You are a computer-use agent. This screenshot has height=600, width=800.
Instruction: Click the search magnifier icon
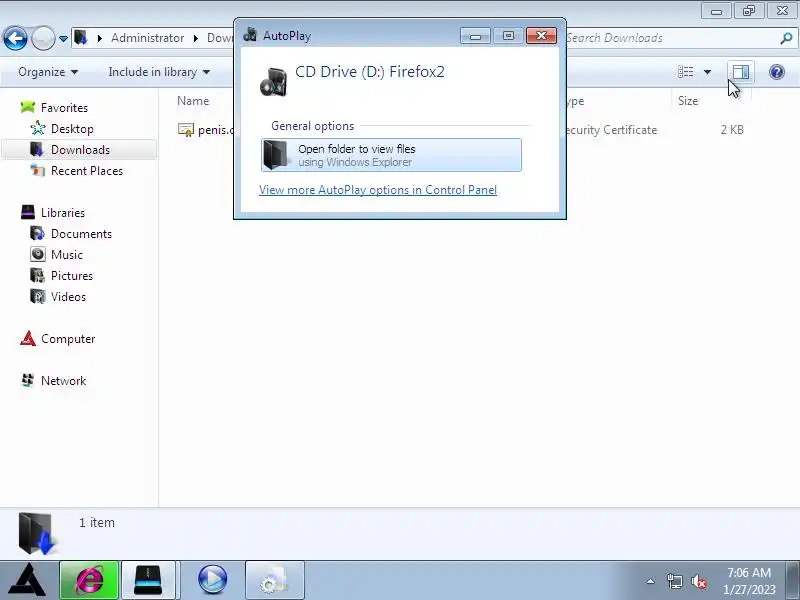786,38
